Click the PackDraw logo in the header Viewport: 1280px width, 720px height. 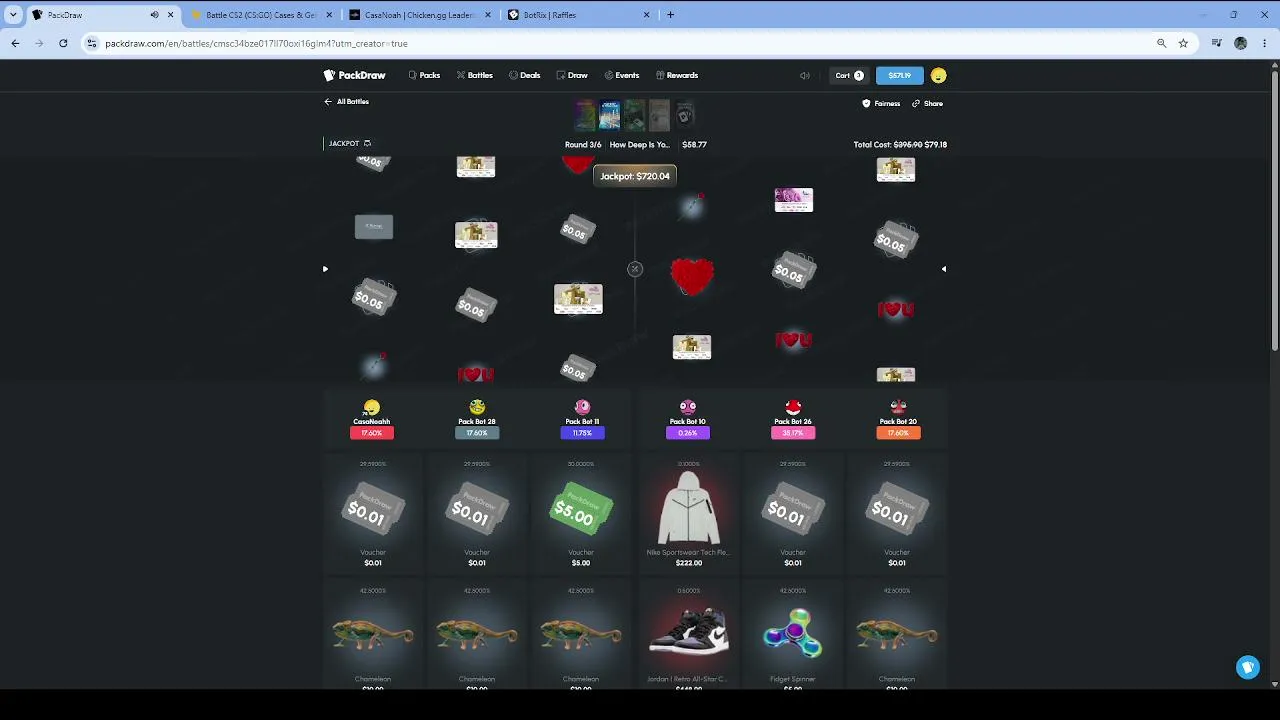(355, 75)
